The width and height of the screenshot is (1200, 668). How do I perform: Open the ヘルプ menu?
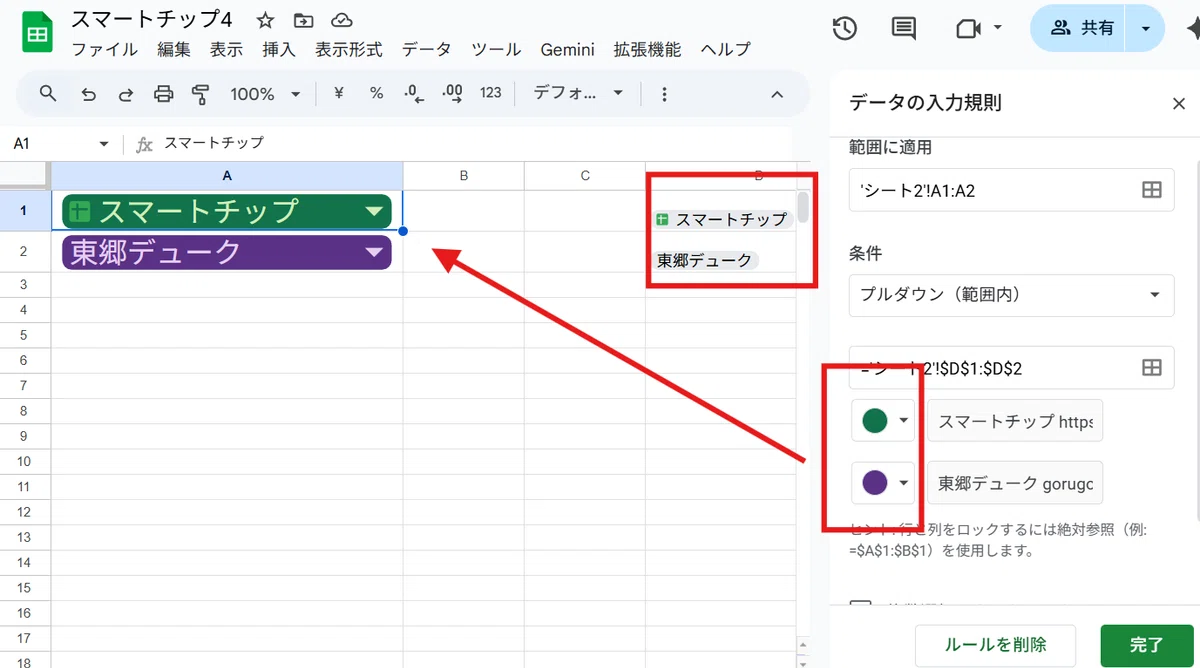tap(725, 49)
